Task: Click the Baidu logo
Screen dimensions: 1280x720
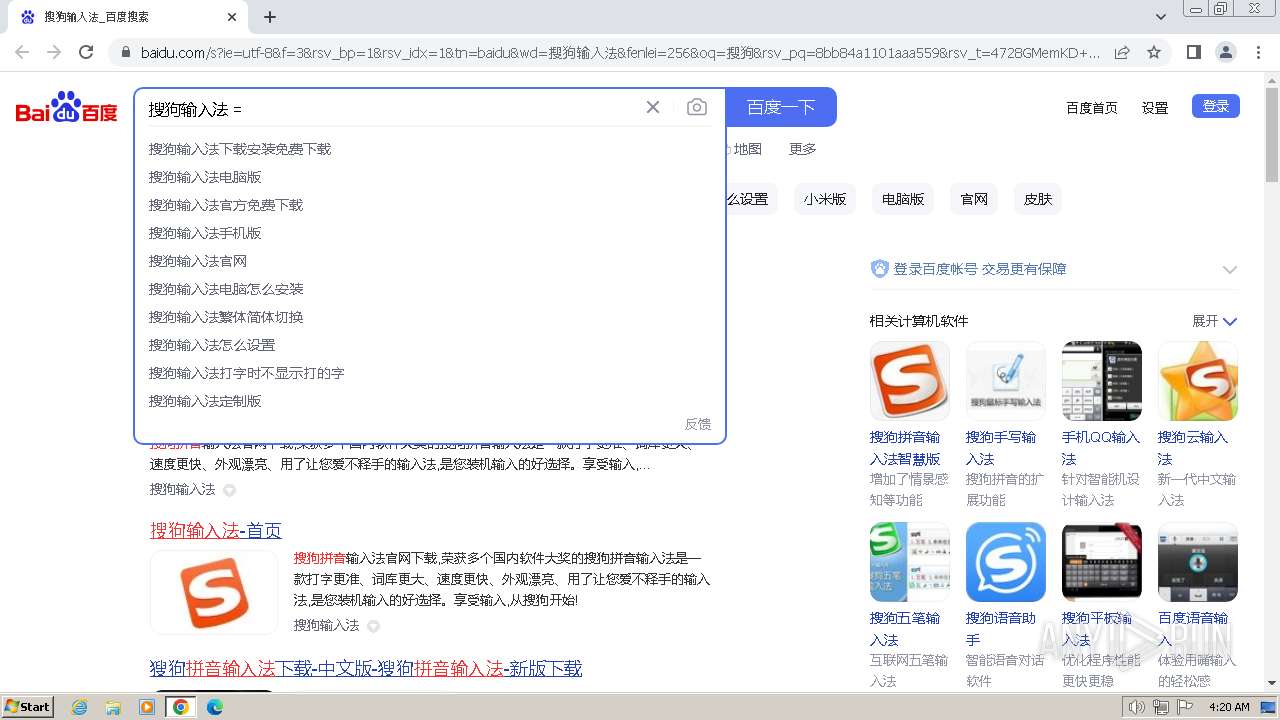Action: point(66,107)
